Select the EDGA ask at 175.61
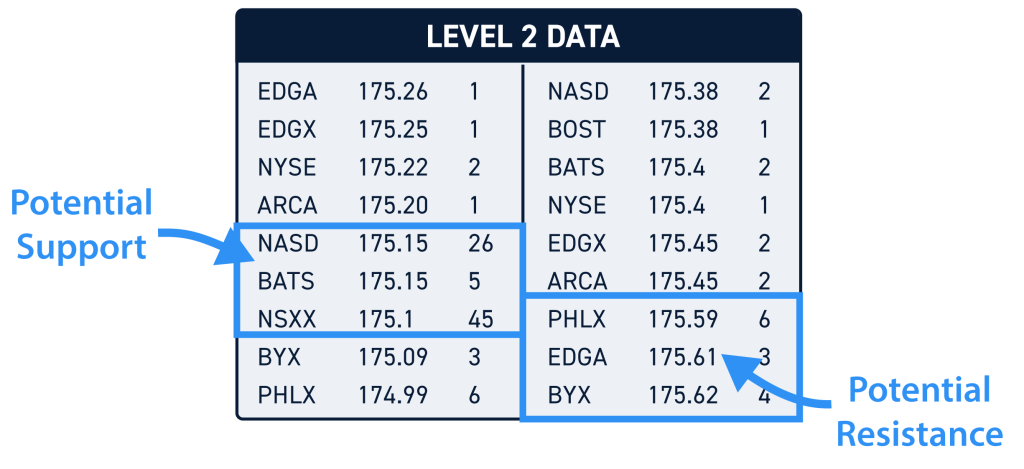 click(659, 357)
